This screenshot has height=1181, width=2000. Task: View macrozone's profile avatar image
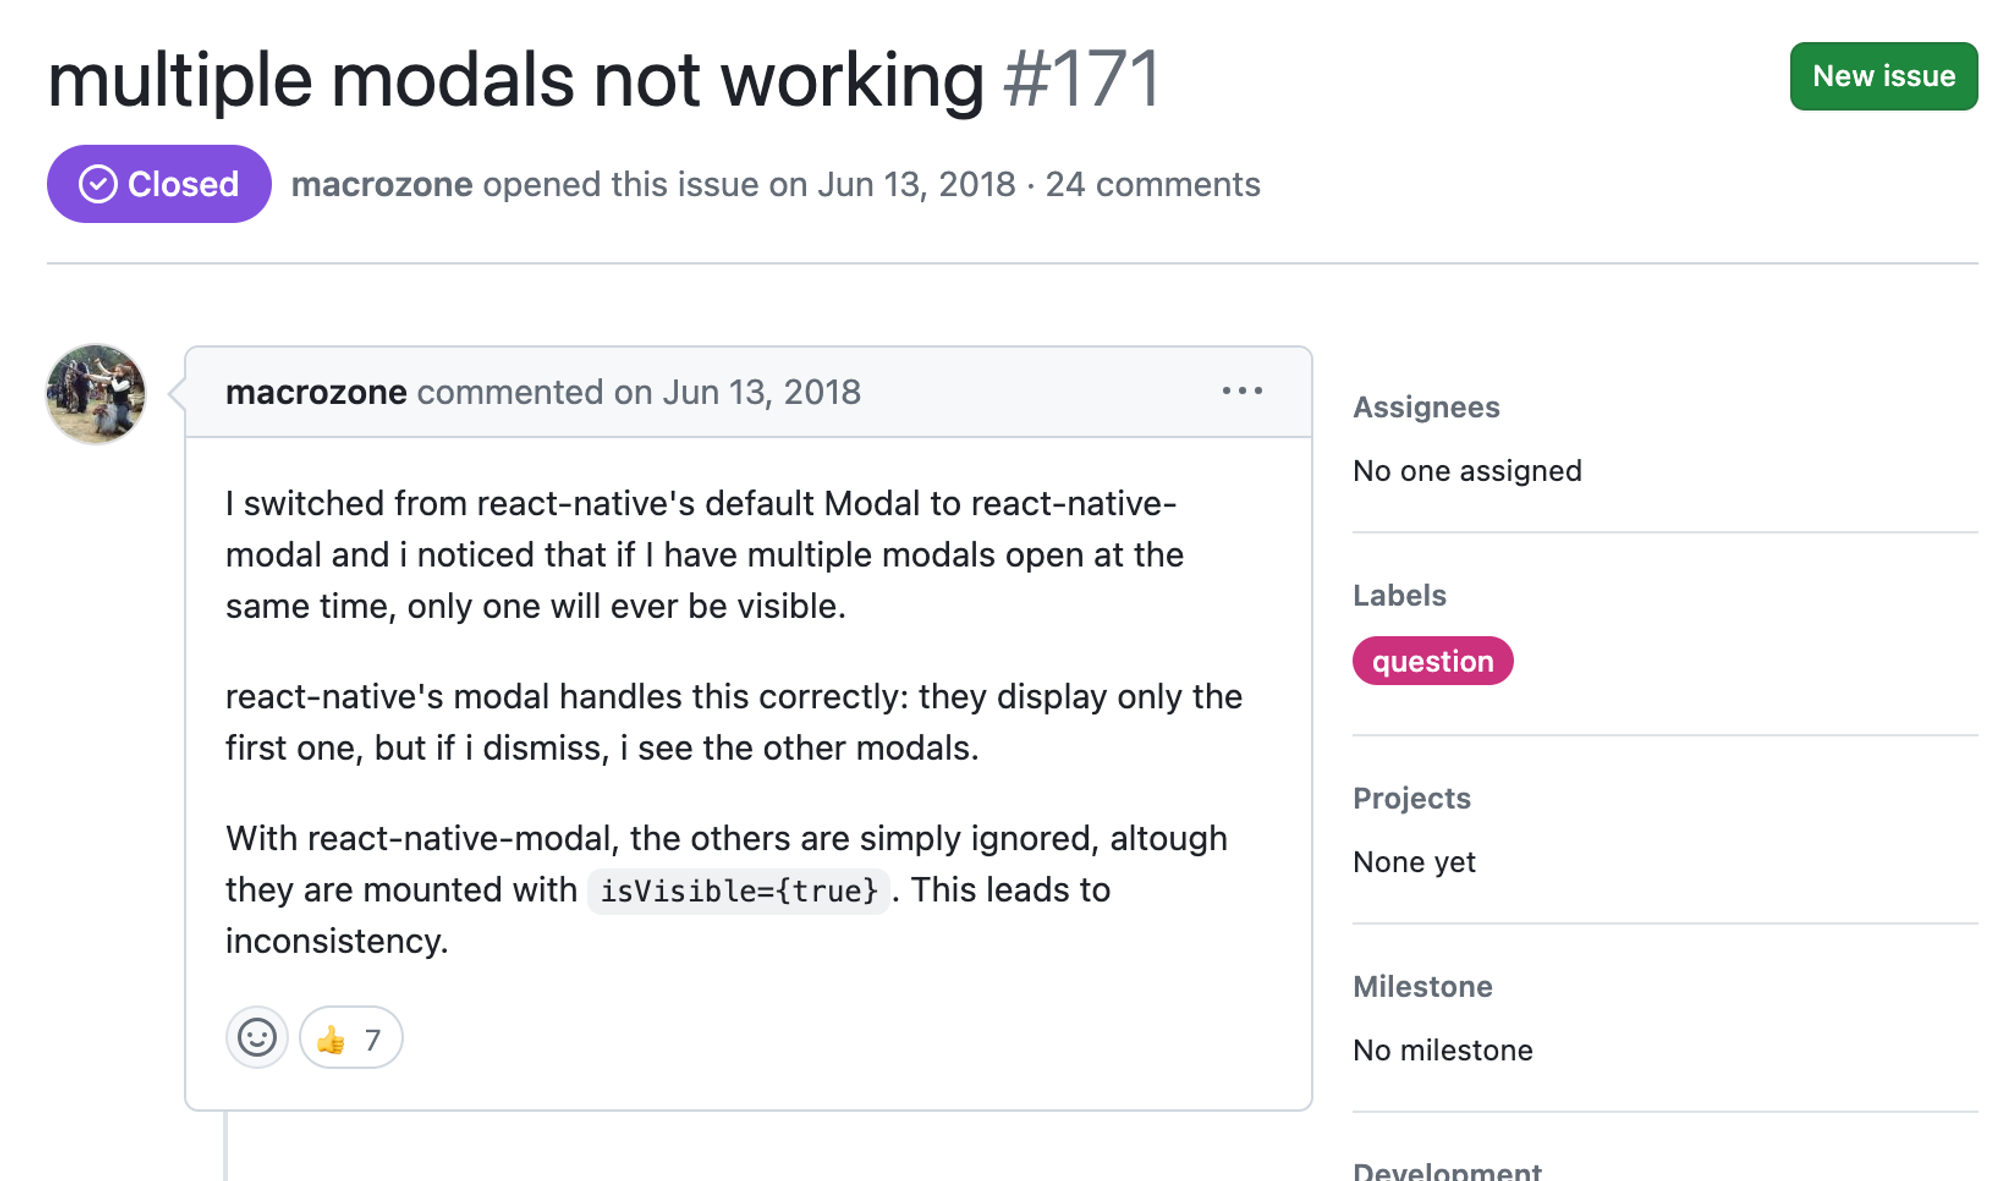tap(96, 394)
